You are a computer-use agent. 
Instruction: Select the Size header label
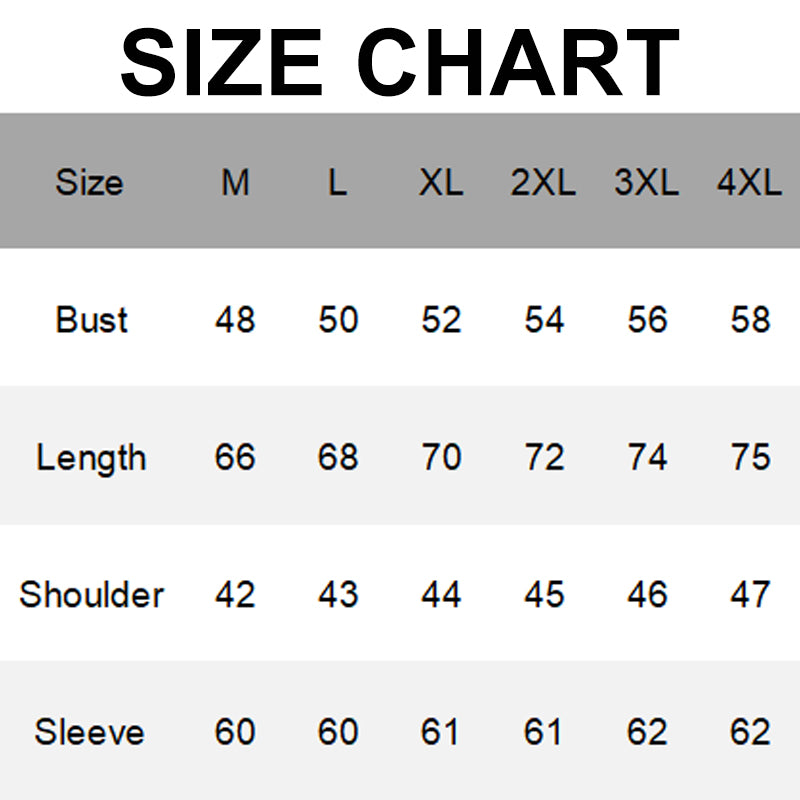coord(89,183)
